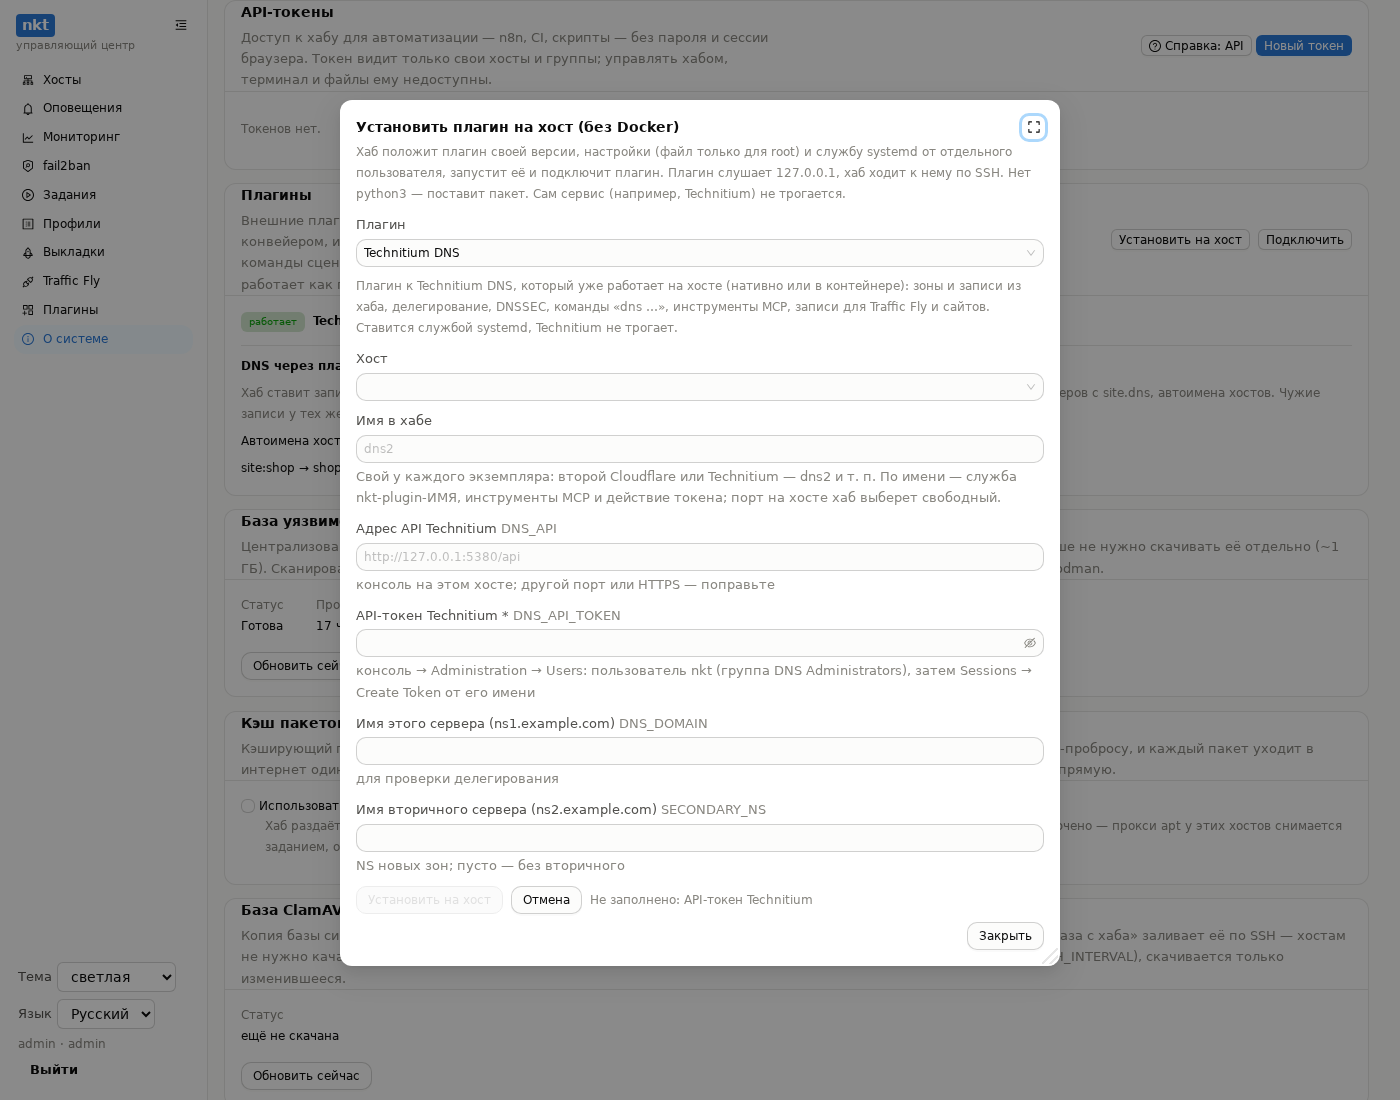Screen dimensions: 1400x1100
Task: Click Новый токен button
Action: (1303, 46)
